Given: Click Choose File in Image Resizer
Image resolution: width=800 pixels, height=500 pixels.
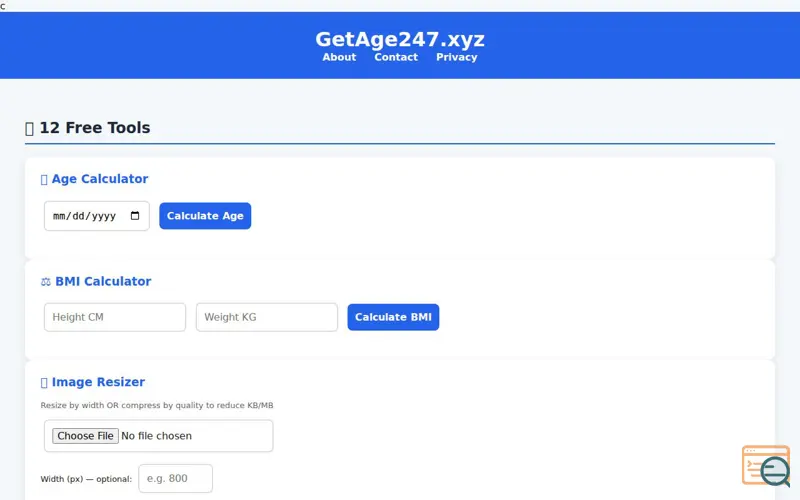Looking at the screenshot, I should [x=85, y=436].
